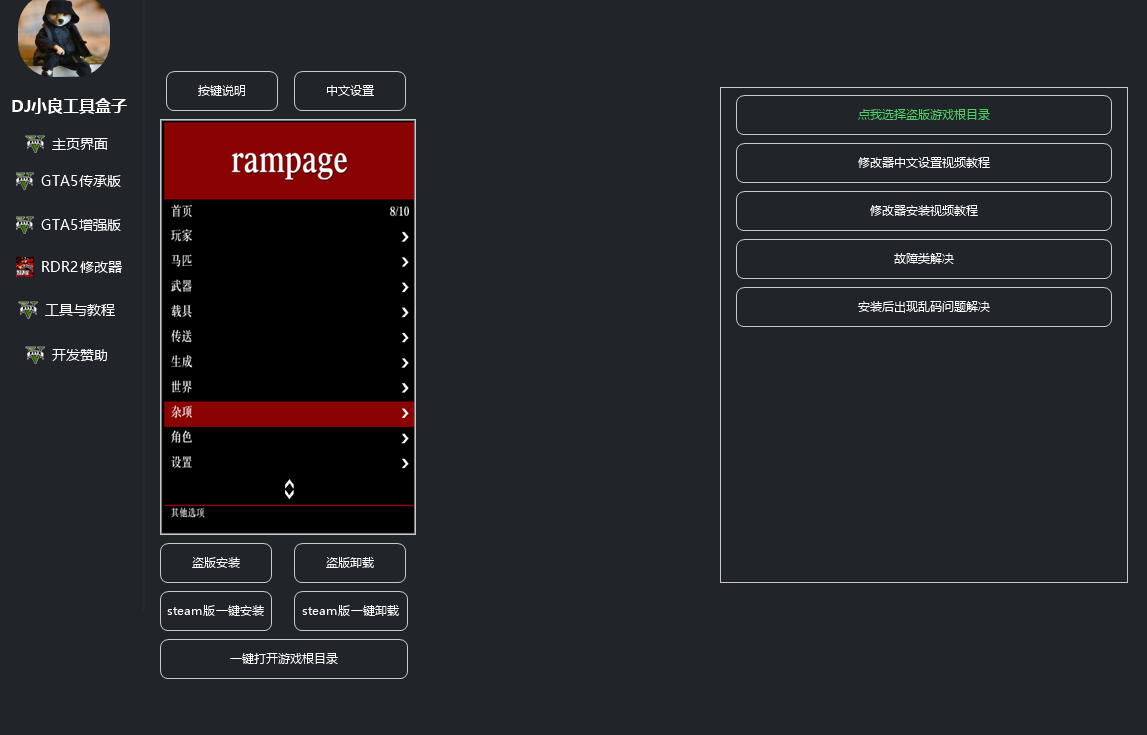The image size is (1147, 735).
Task: Open the 故障类解决 help
Action: pos(924,259)
